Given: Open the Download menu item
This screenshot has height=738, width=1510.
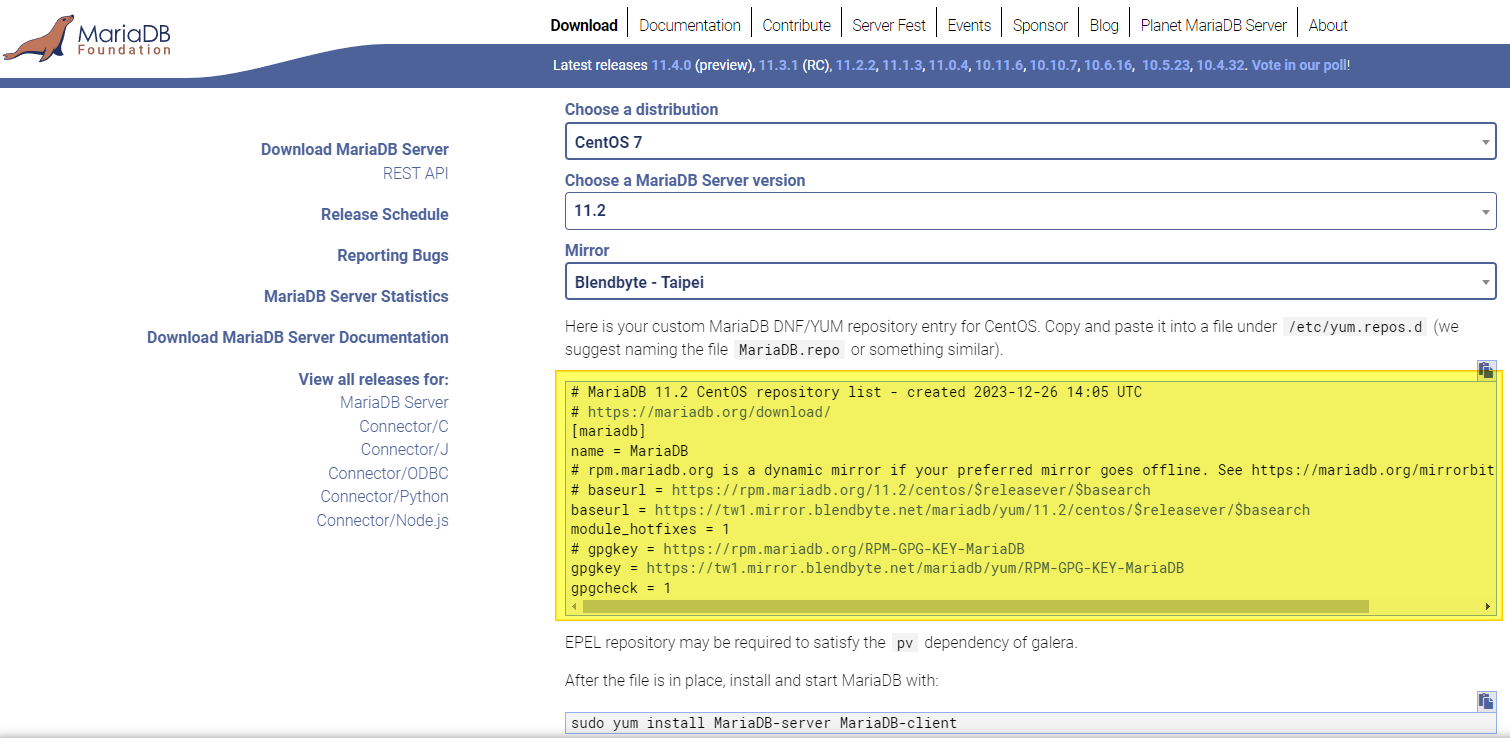Looking at the screenshot, I should click(584, 25).
